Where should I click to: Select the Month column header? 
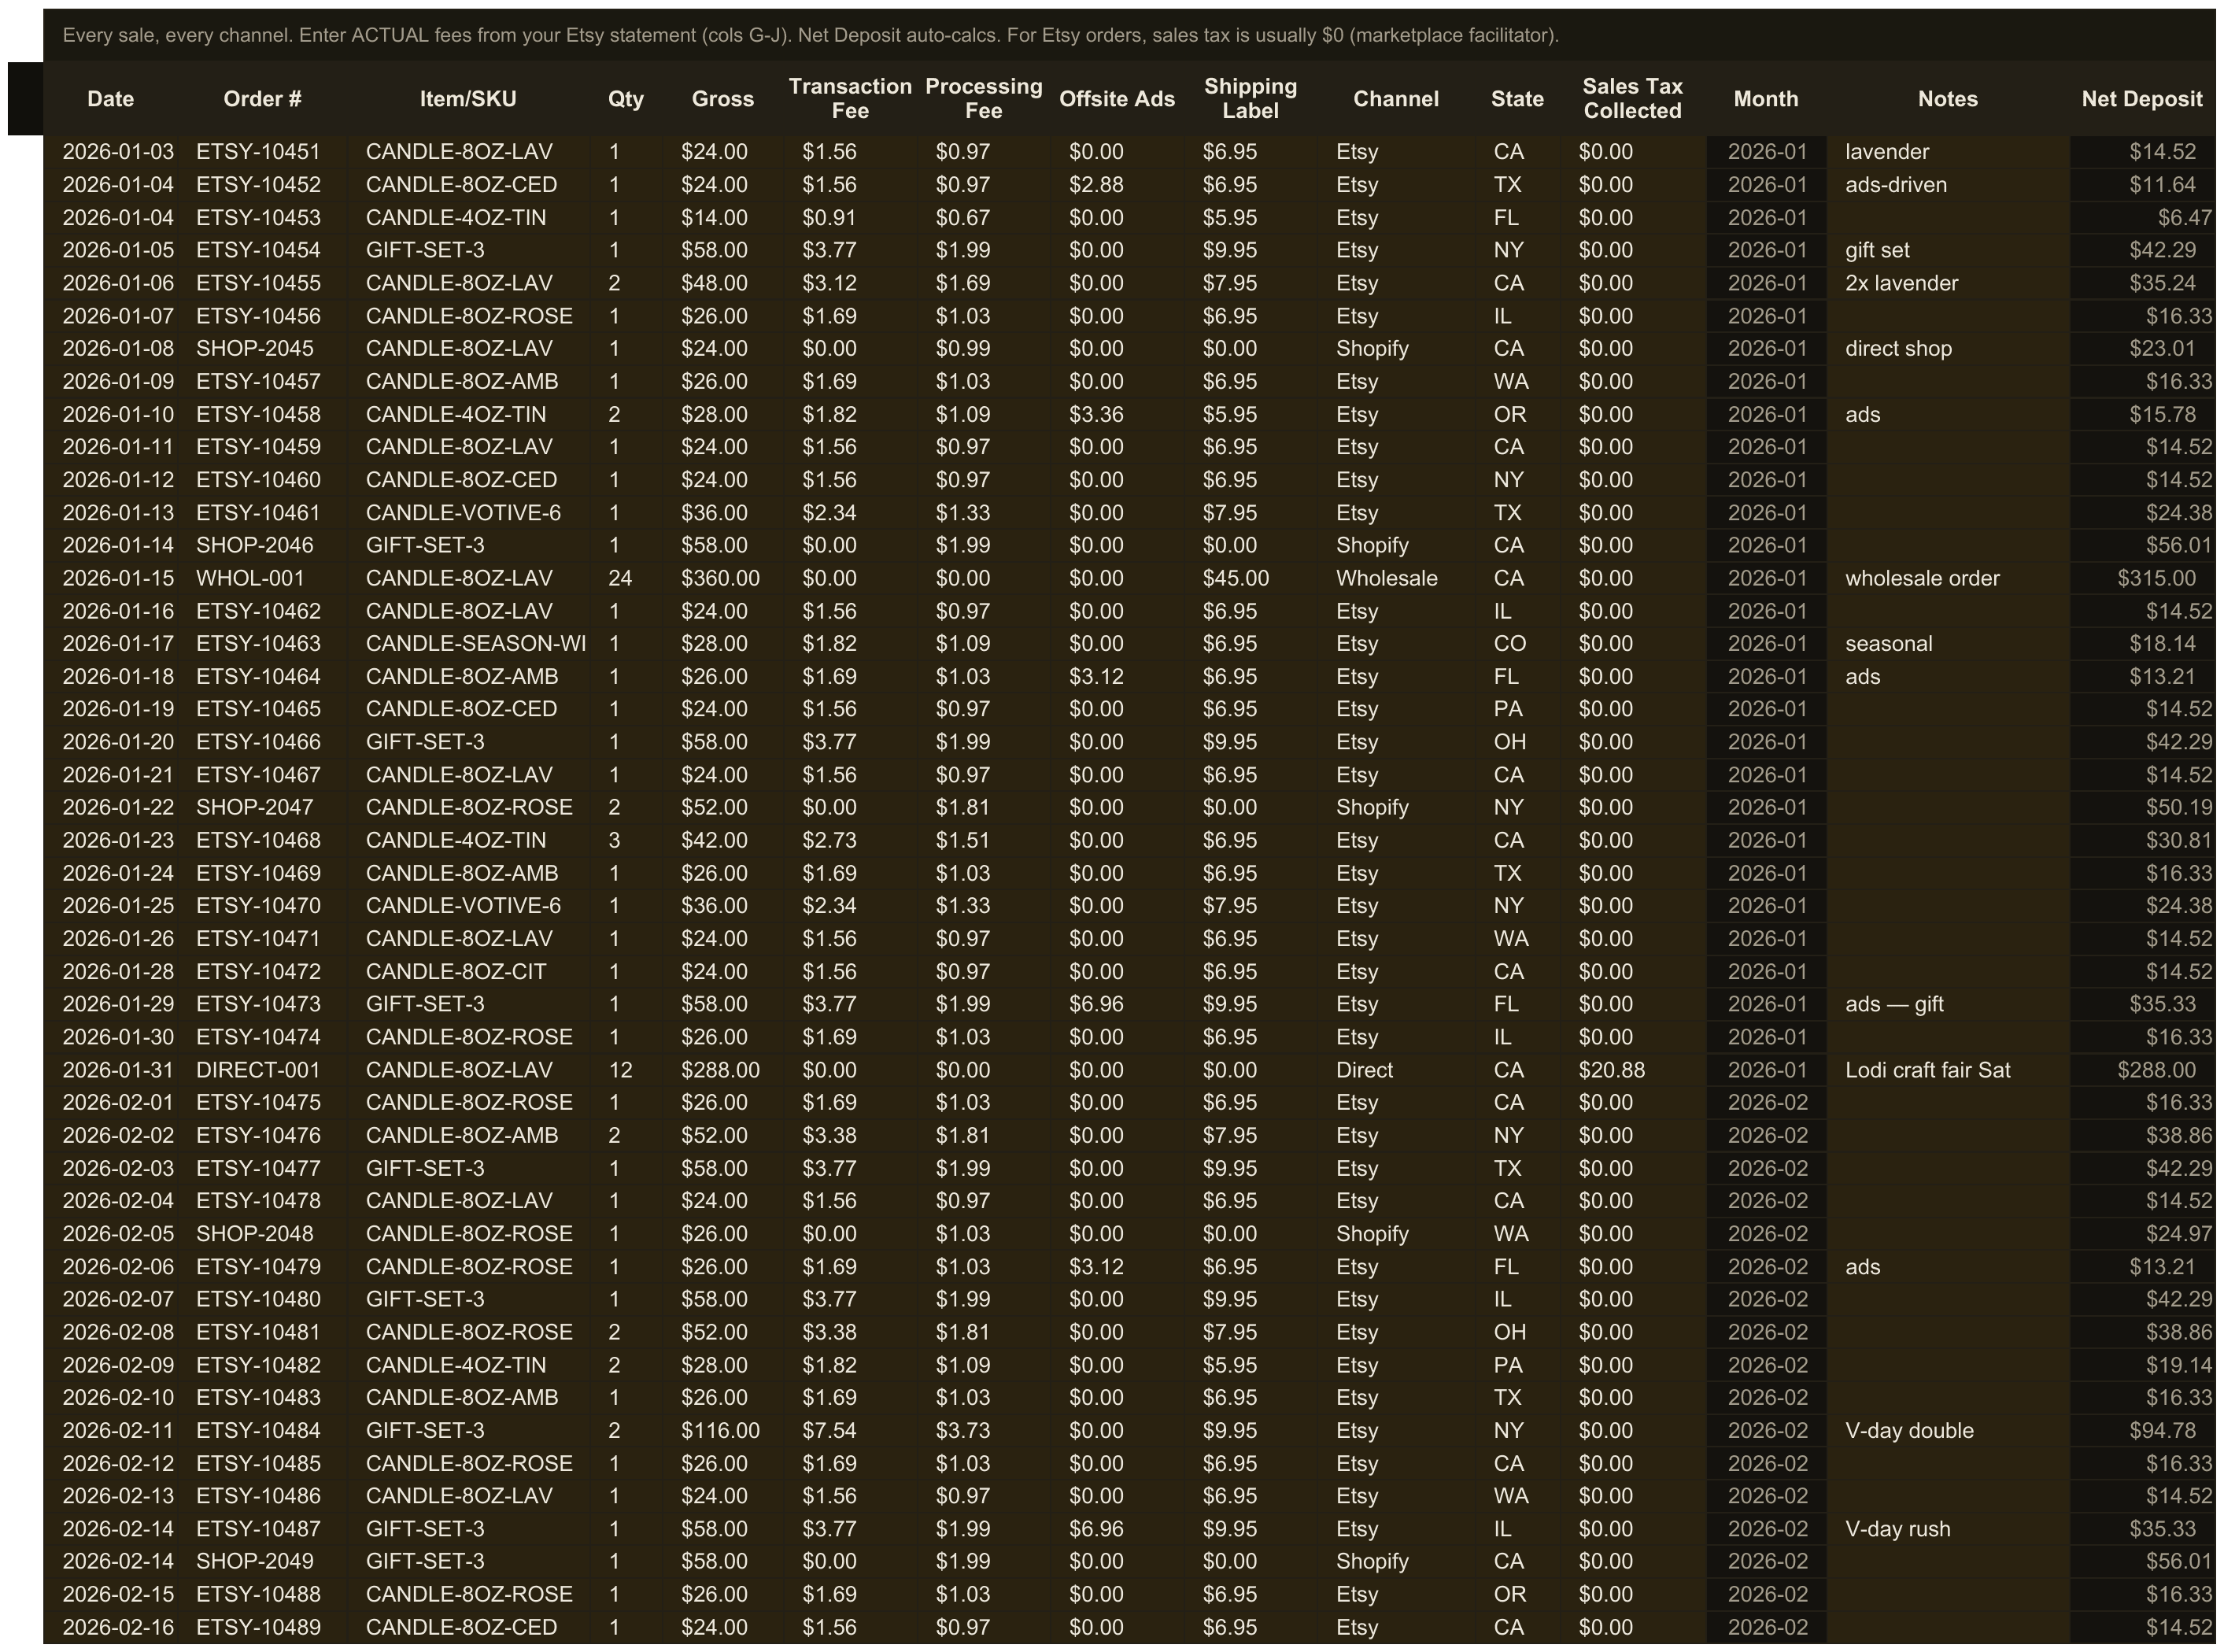click(x=1766, y=99)
